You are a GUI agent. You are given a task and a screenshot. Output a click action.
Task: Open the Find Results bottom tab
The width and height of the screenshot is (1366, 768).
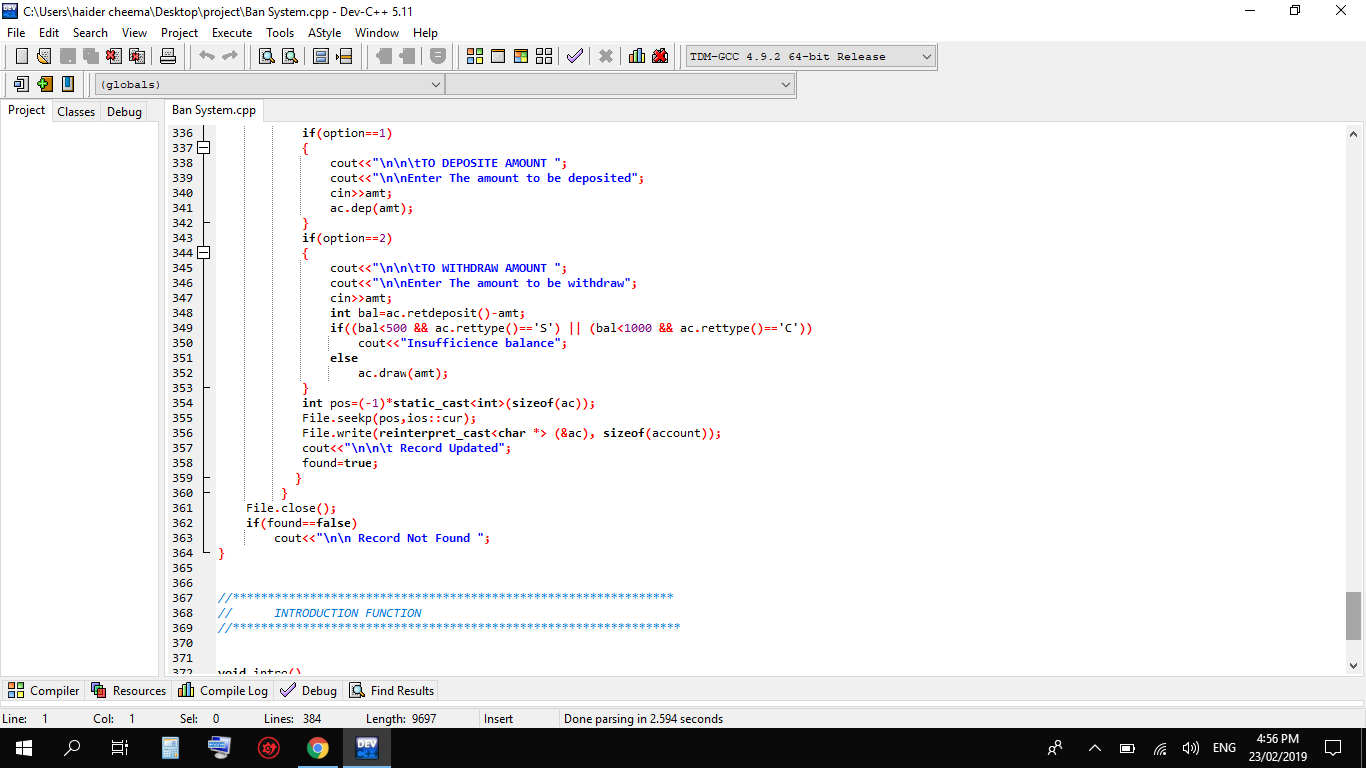391,690
